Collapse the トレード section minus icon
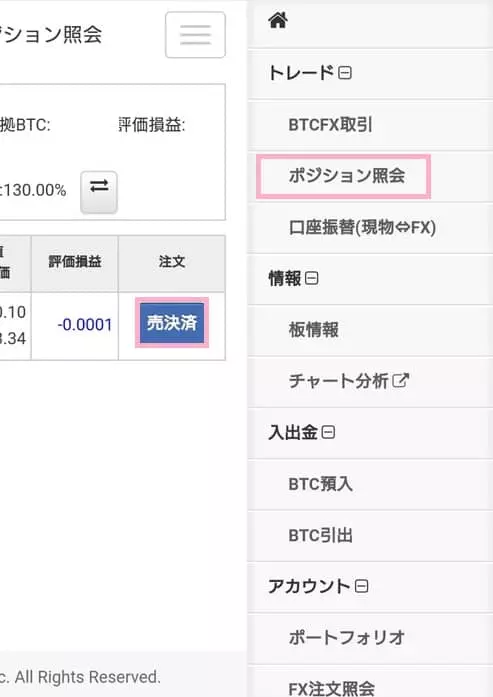The image size is (493, 697). [345, 73]
